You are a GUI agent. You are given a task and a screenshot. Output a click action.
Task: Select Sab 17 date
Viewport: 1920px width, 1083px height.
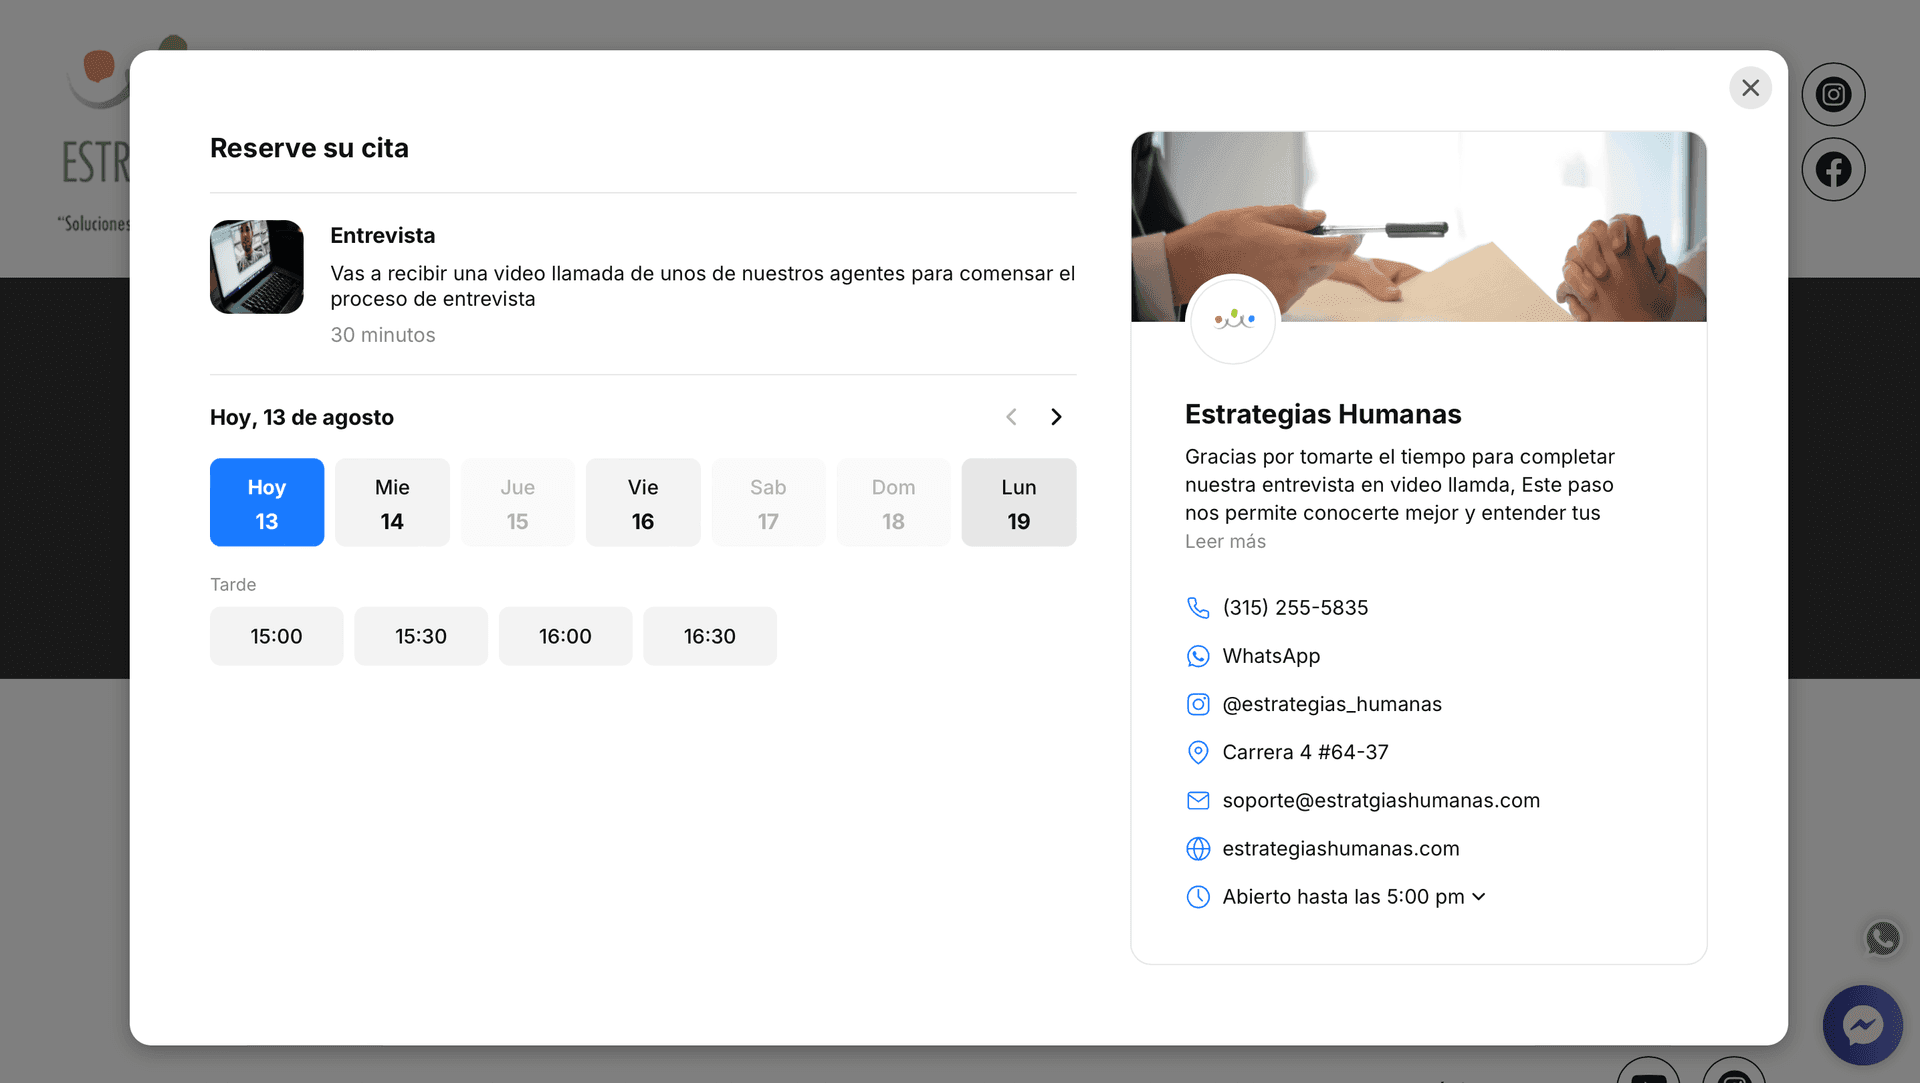pos(768,502)
